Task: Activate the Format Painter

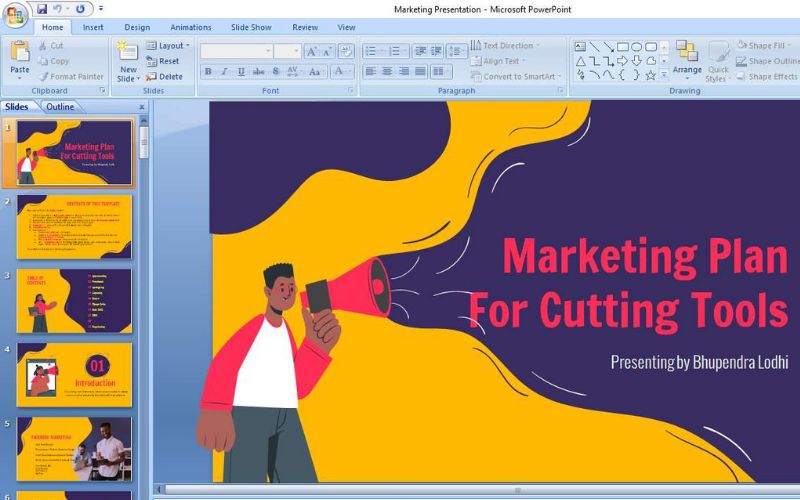Action: [70, 77]
